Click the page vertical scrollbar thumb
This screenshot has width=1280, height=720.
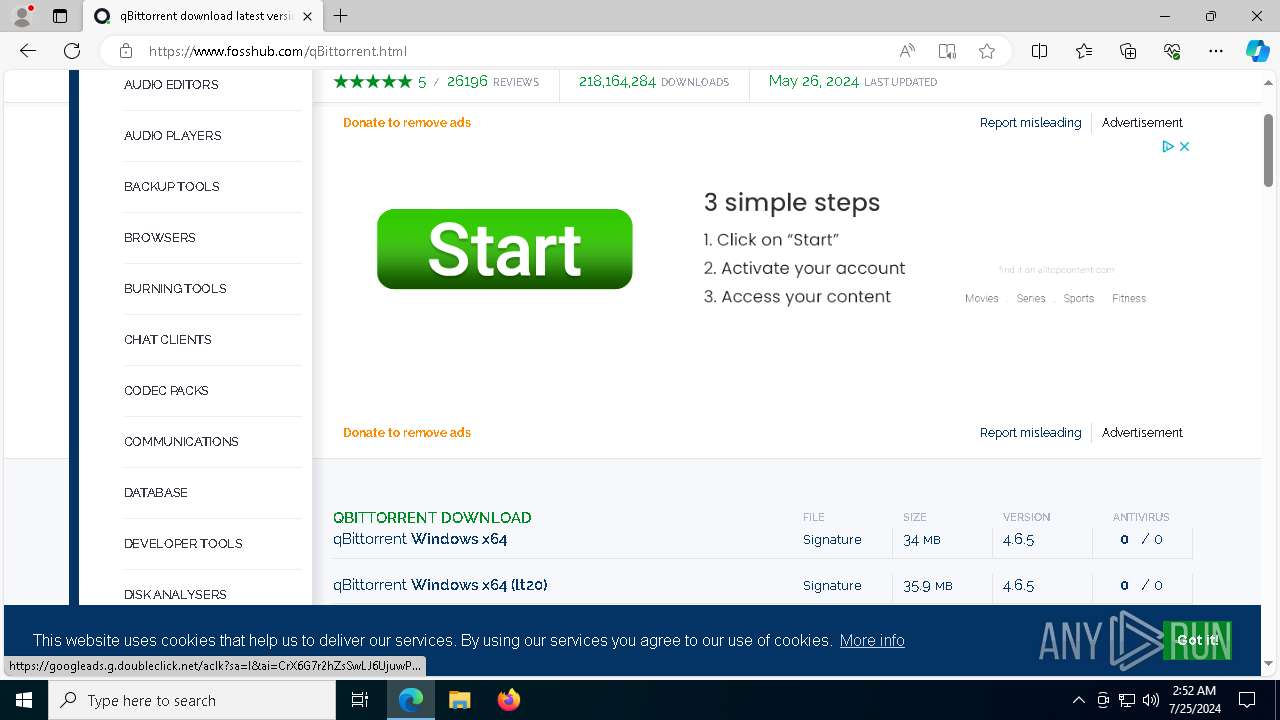[1269, 150]
